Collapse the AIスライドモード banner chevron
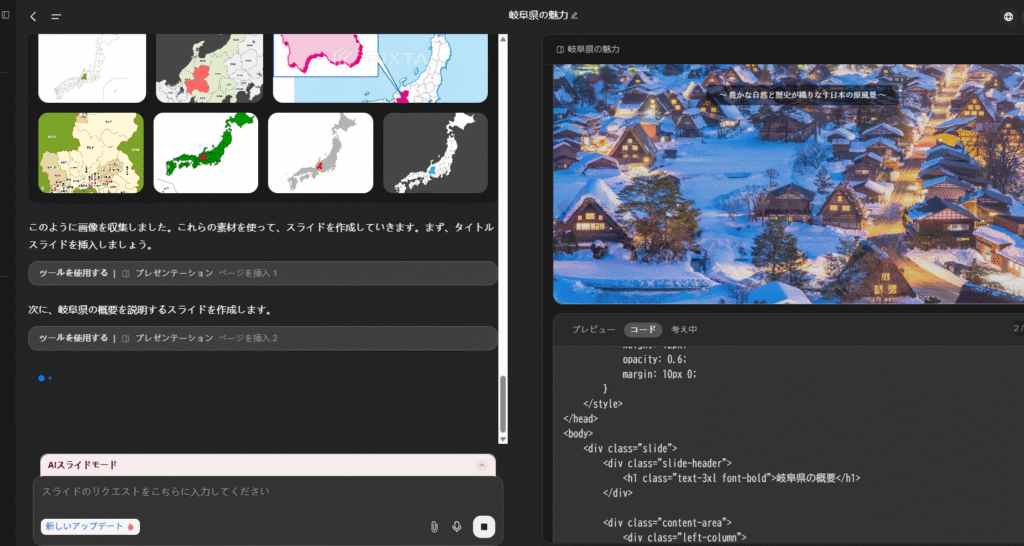The image size is (1024, 546). click(481, 465)
